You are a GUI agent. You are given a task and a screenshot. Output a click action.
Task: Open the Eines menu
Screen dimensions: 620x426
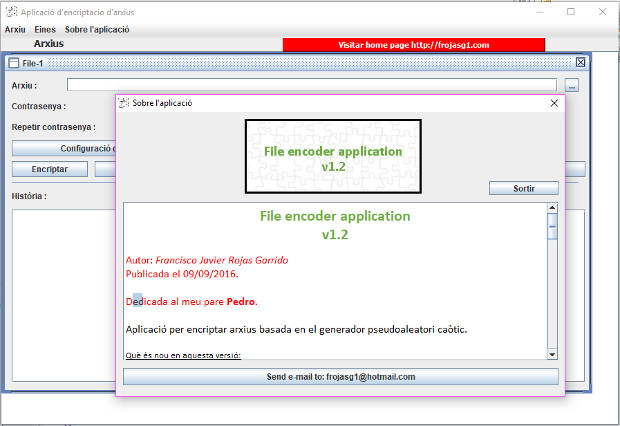click(45, 30)
